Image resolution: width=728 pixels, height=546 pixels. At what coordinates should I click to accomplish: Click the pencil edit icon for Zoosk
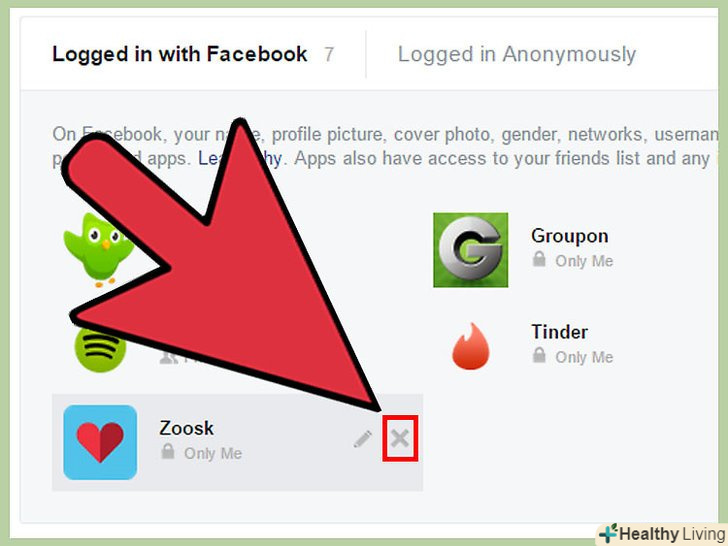363,439
